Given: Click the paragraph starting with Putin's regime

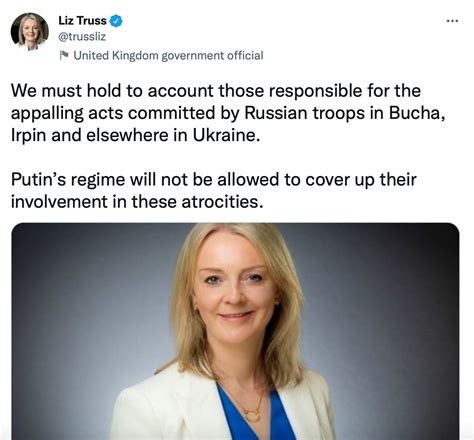Looking at the screenshot, I should [214, 190].
